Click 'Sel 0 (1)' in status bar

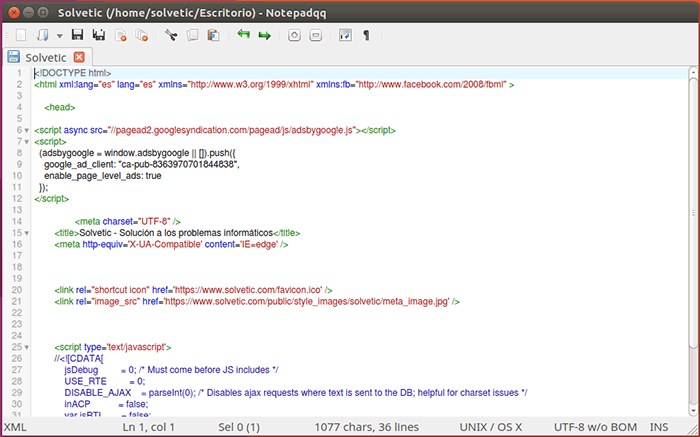point(239,427)
